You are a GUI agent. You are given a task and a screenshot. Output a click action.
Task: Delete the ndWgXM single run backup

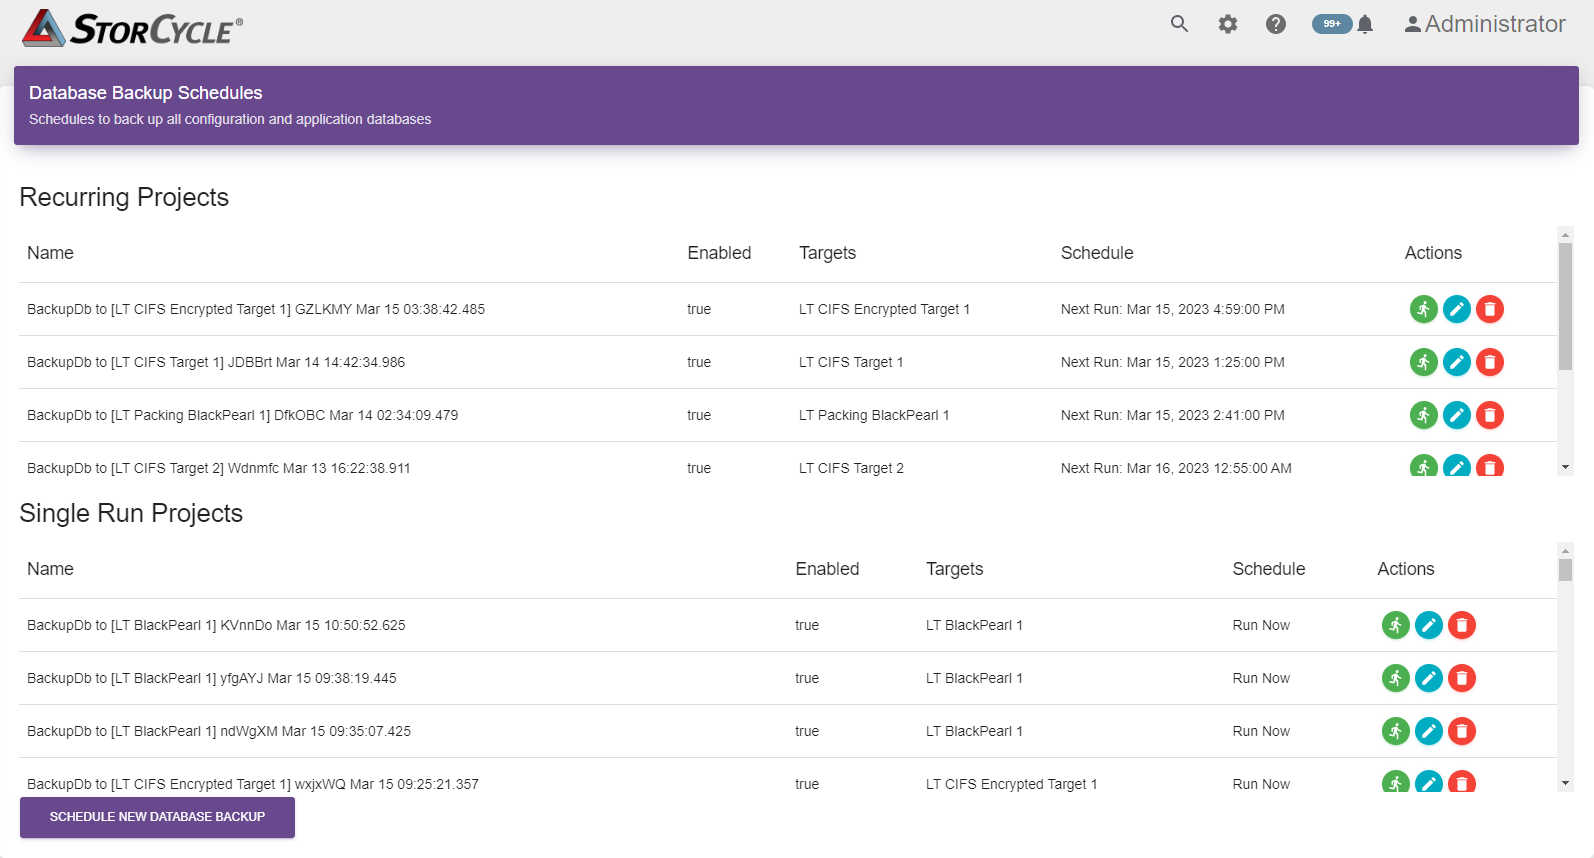pos(1462,731)
